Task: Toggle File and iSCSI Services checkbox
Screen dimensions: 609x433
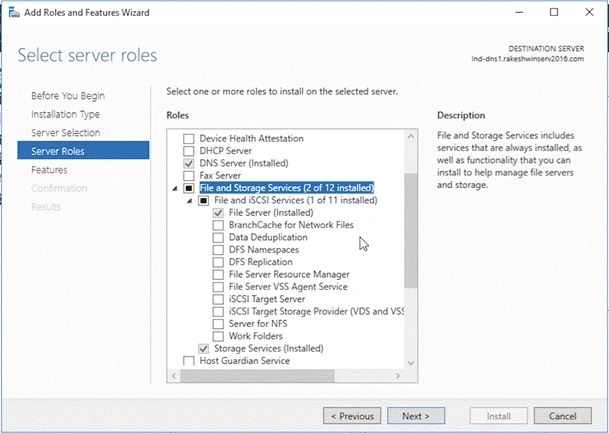Action: (x=203, y=200)
